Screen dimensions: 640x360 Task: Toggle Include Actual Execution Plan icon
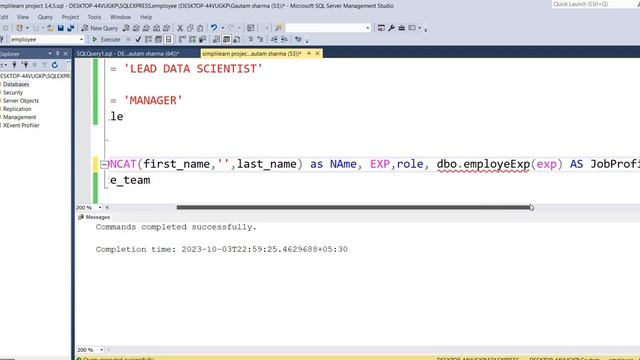pos(182,40)
